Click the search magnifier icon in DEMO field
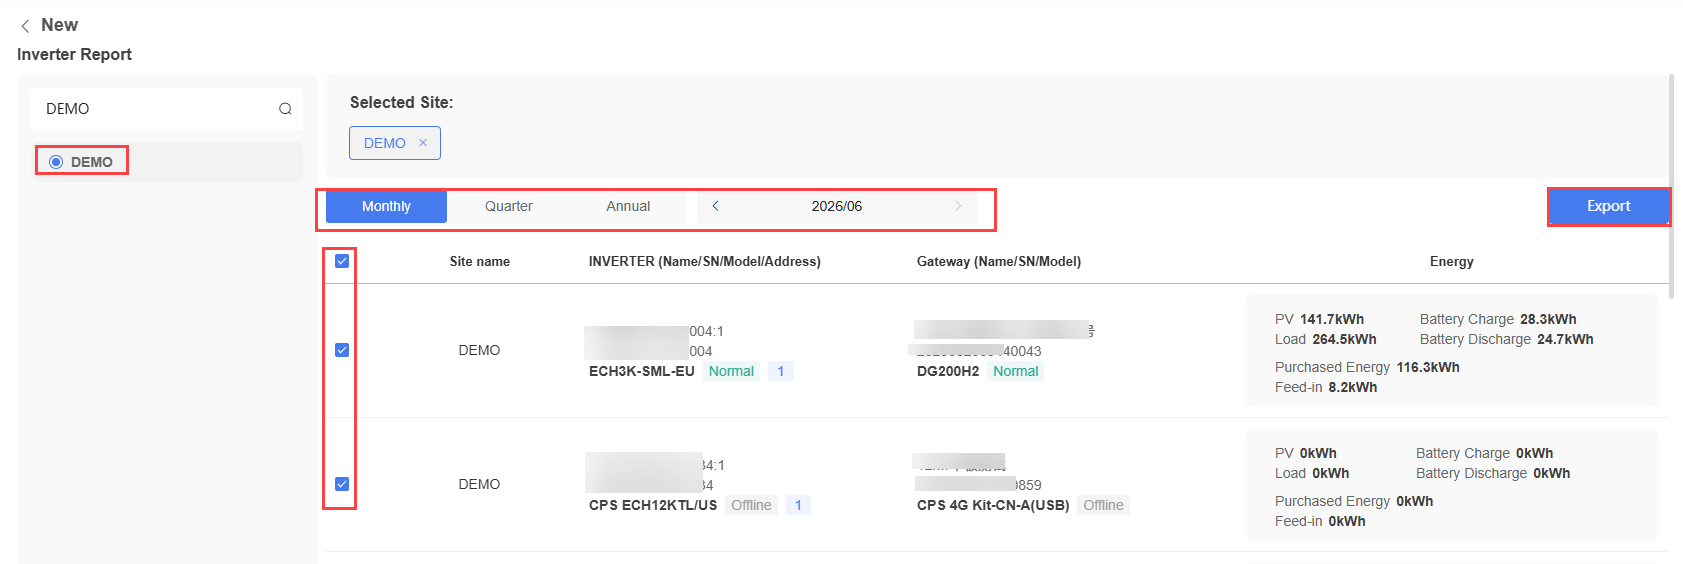 (285, 109)
